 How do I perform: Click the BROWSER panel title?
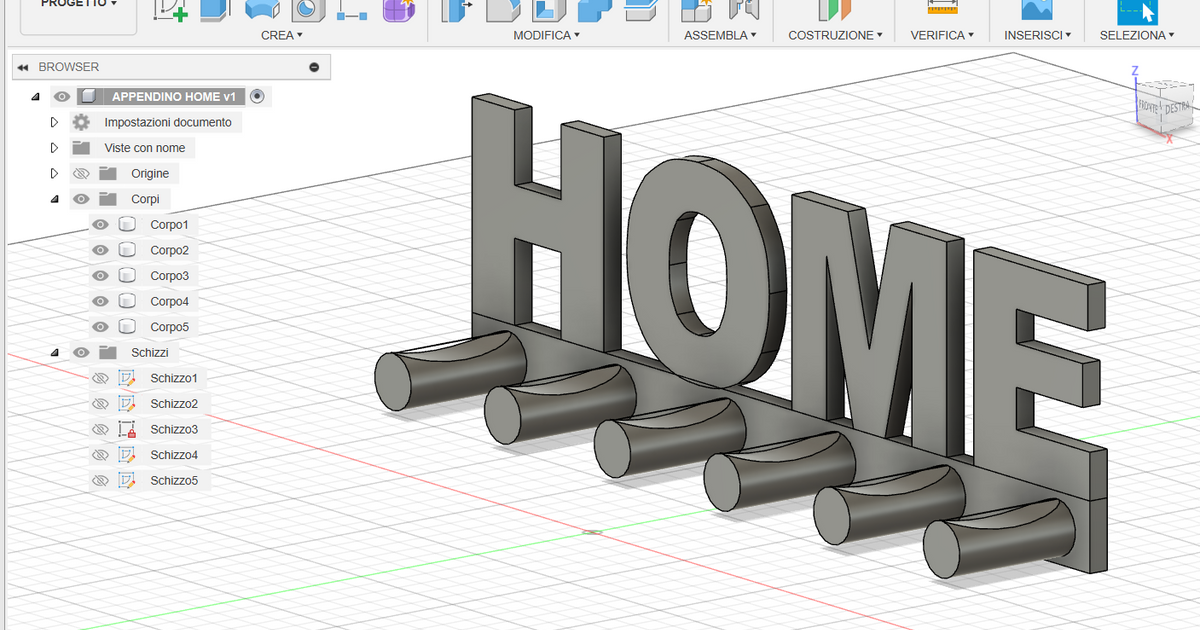click(69, 67)
